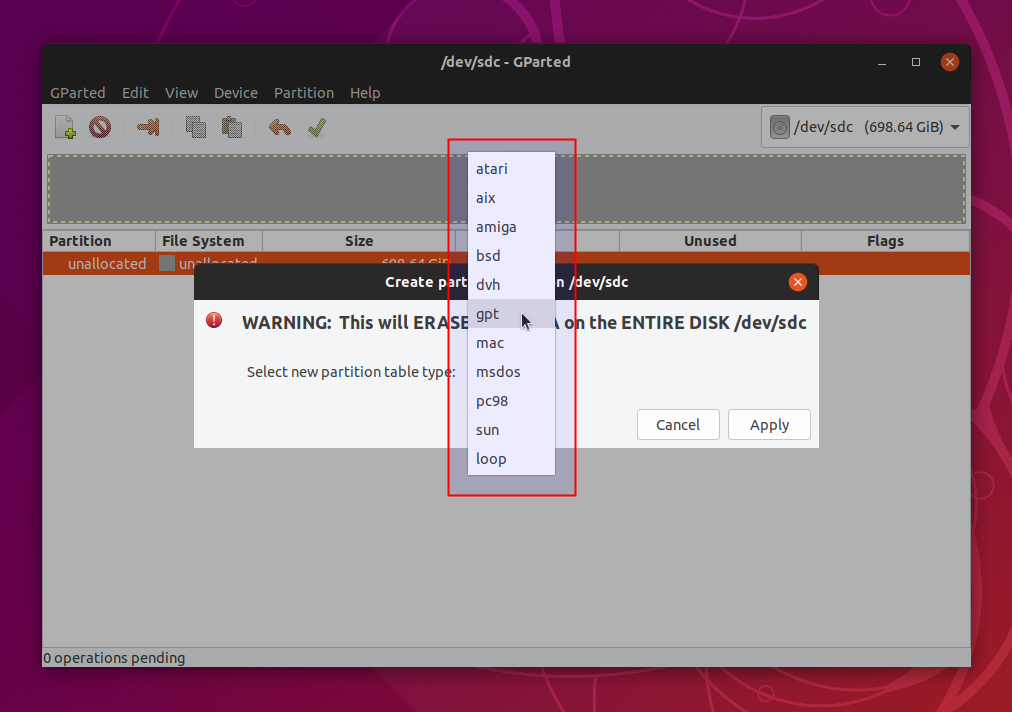Open the GParted menu
1012x712 pixels.
[78, 93]
